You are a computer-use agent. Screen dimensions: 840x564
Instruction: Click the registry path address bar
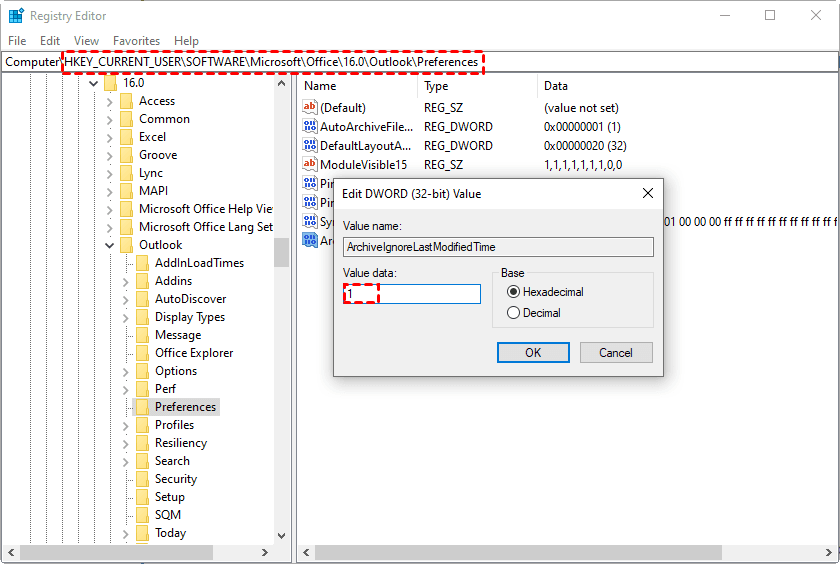tap(419, 62)
